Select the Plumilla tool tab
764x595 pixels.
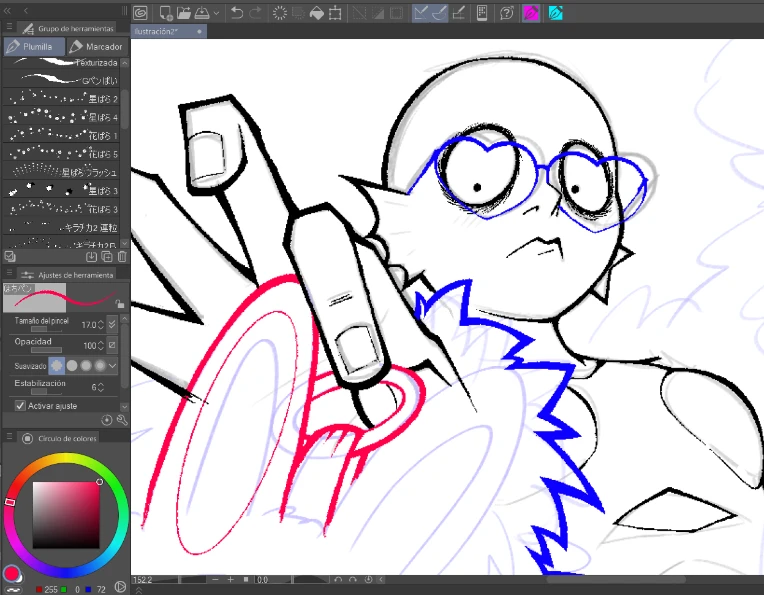pyautogui.click(x=34, y=47)
